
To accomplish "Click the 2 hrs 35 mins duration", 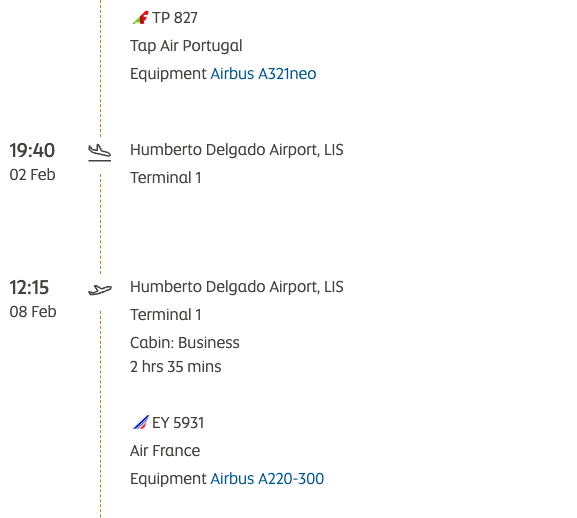I will 176,367.
